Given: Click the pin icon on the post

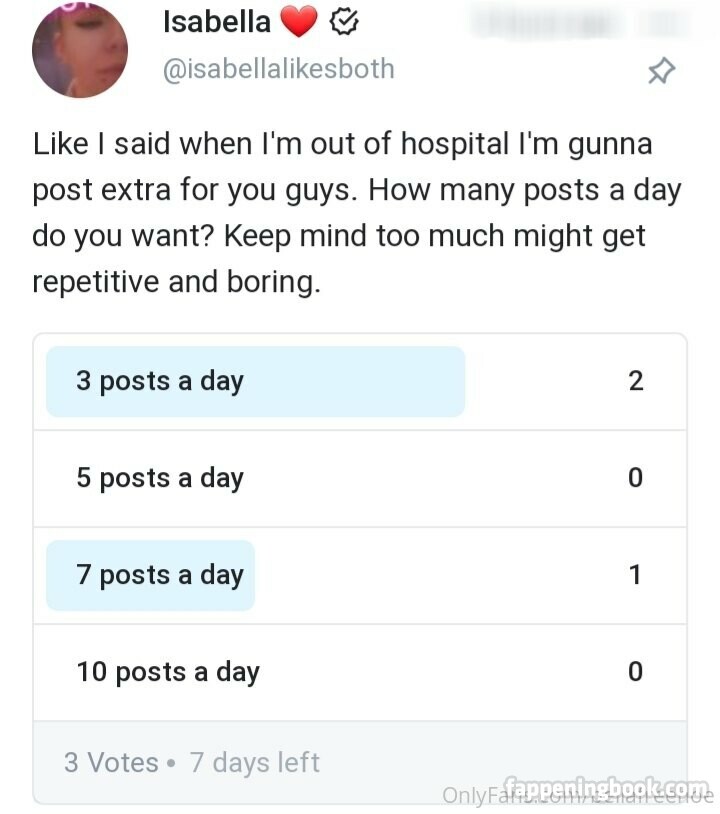Looking at the screenshot, I should click(661, 71).
